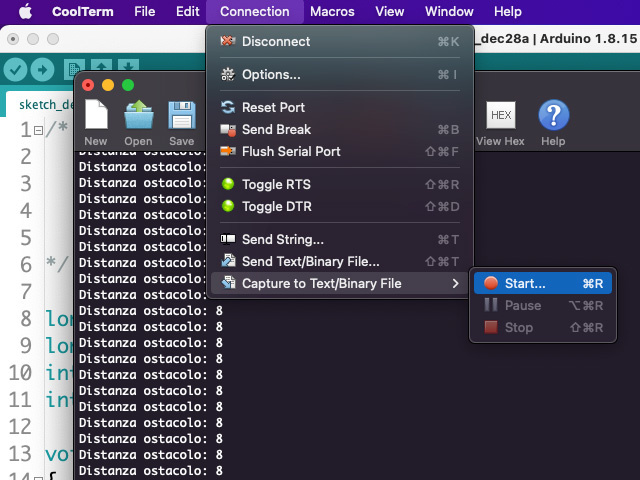Click Reset Port menu item
The height and width of the screenshot is (480, 640).
tap(273, 107)
